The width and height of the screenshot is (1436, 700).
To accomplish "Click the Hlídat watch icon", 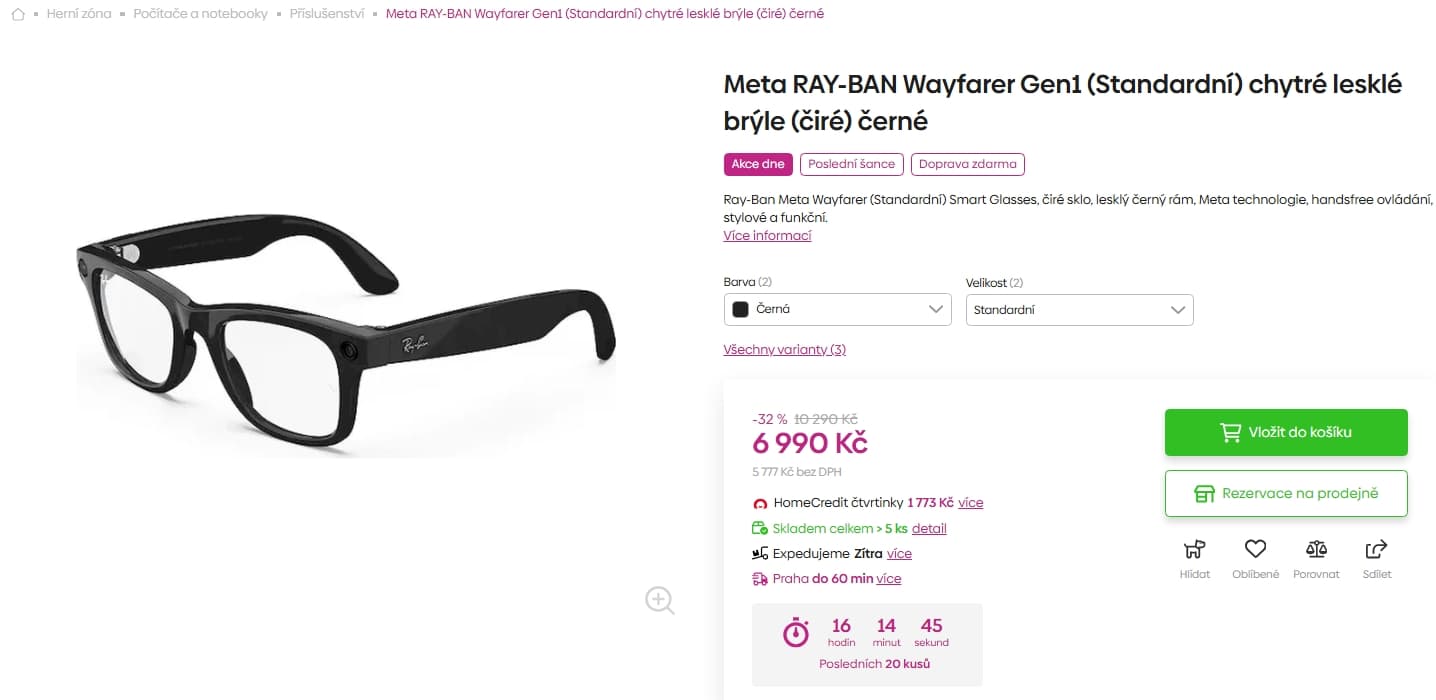I will (x=1194, y=548).
